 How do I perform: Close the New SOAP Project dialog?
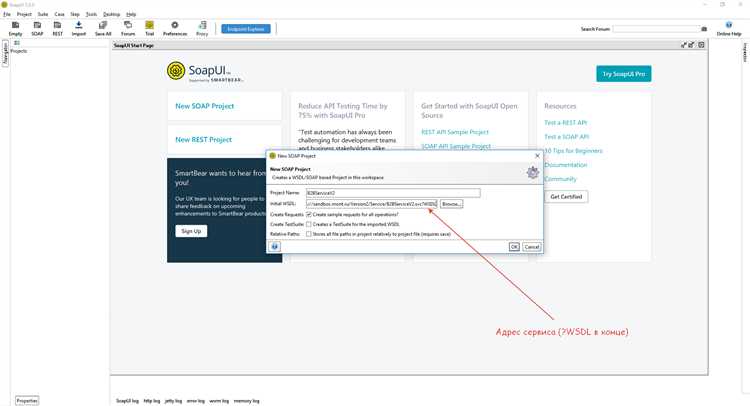tap(537, 156)
